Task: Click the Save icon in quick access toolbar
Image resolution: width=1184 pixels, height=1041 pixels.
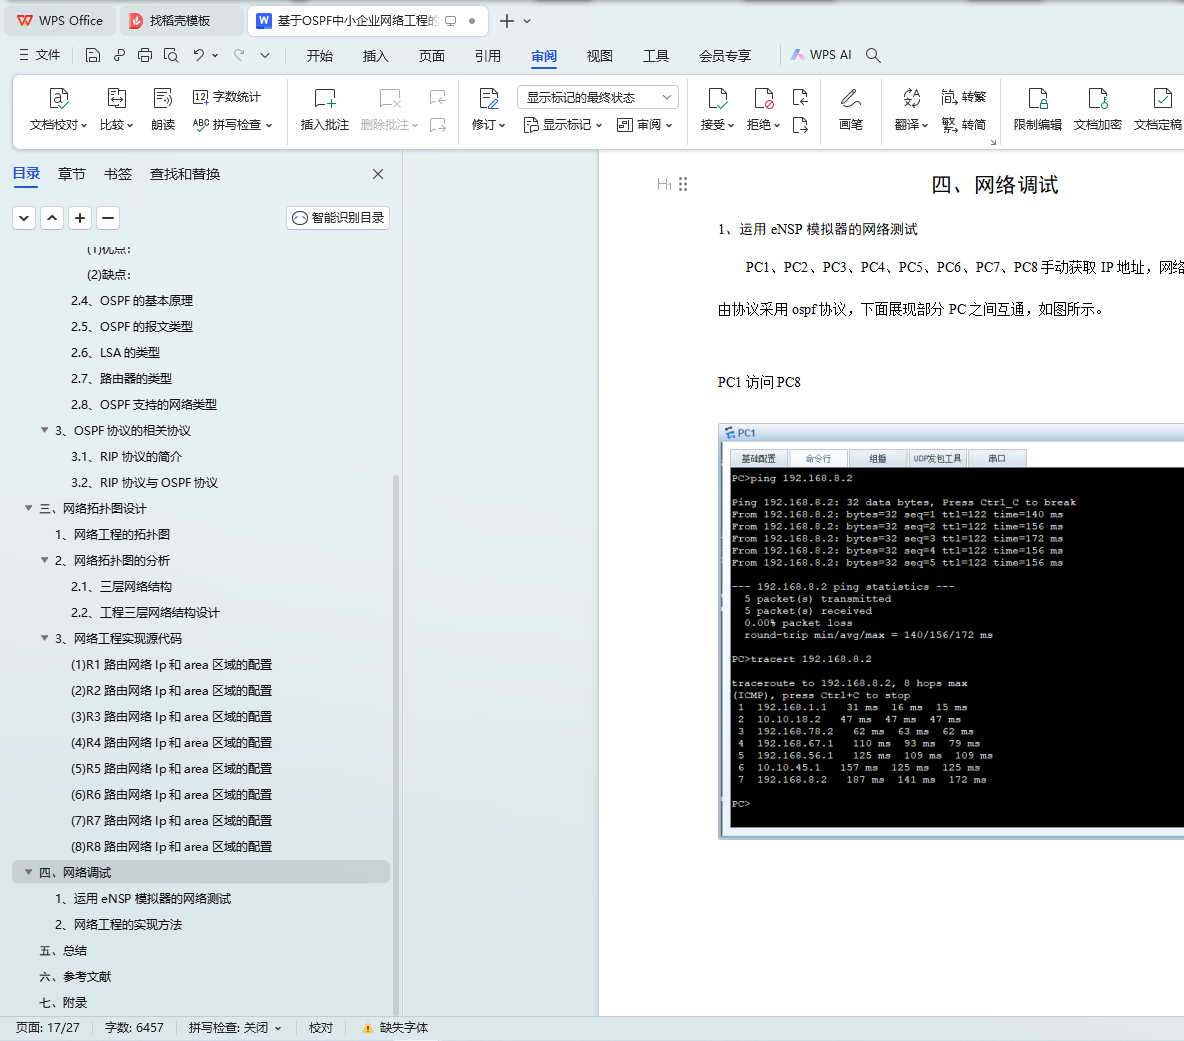Action: pos(92,55)
